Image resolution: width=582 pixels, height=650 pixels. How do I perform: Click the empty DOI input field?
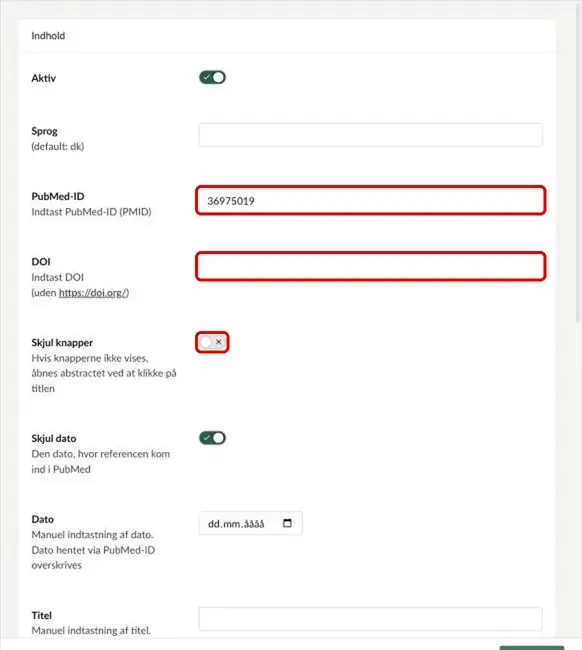(x=370, y=266)
